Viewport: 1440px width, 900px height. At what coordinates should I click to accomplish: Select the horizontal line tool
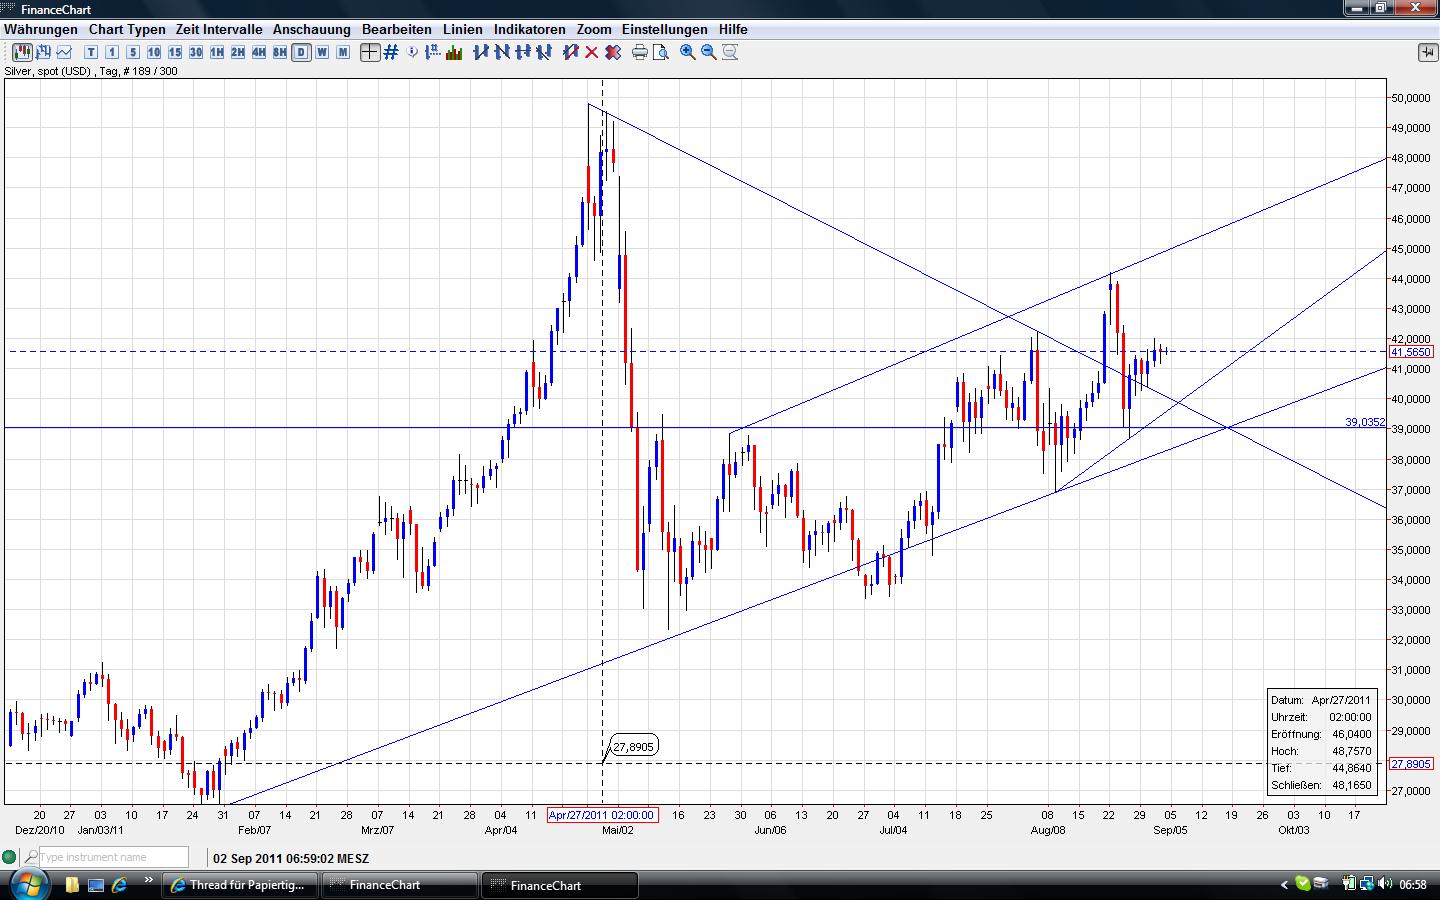(523, 52)
